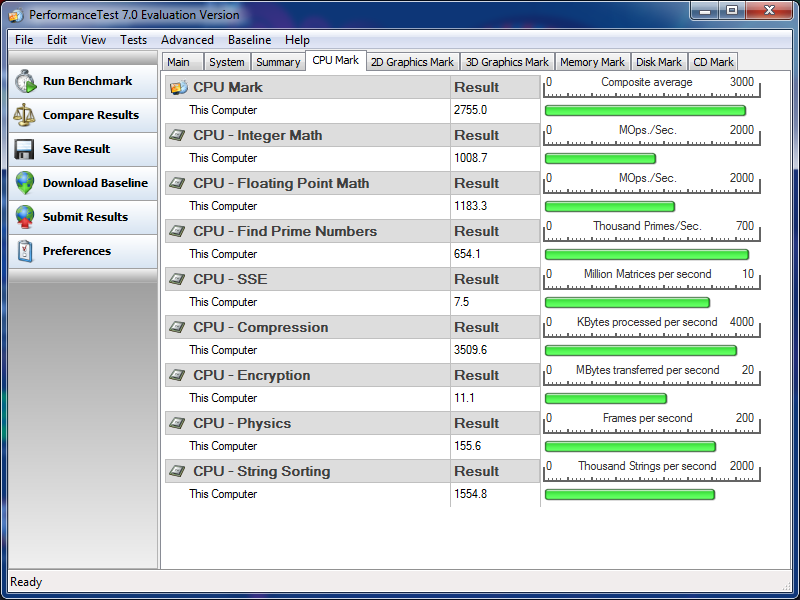Click the CPU - SSE header label
Viewport: 800px width, 600px height.
(x=230, y=279)
